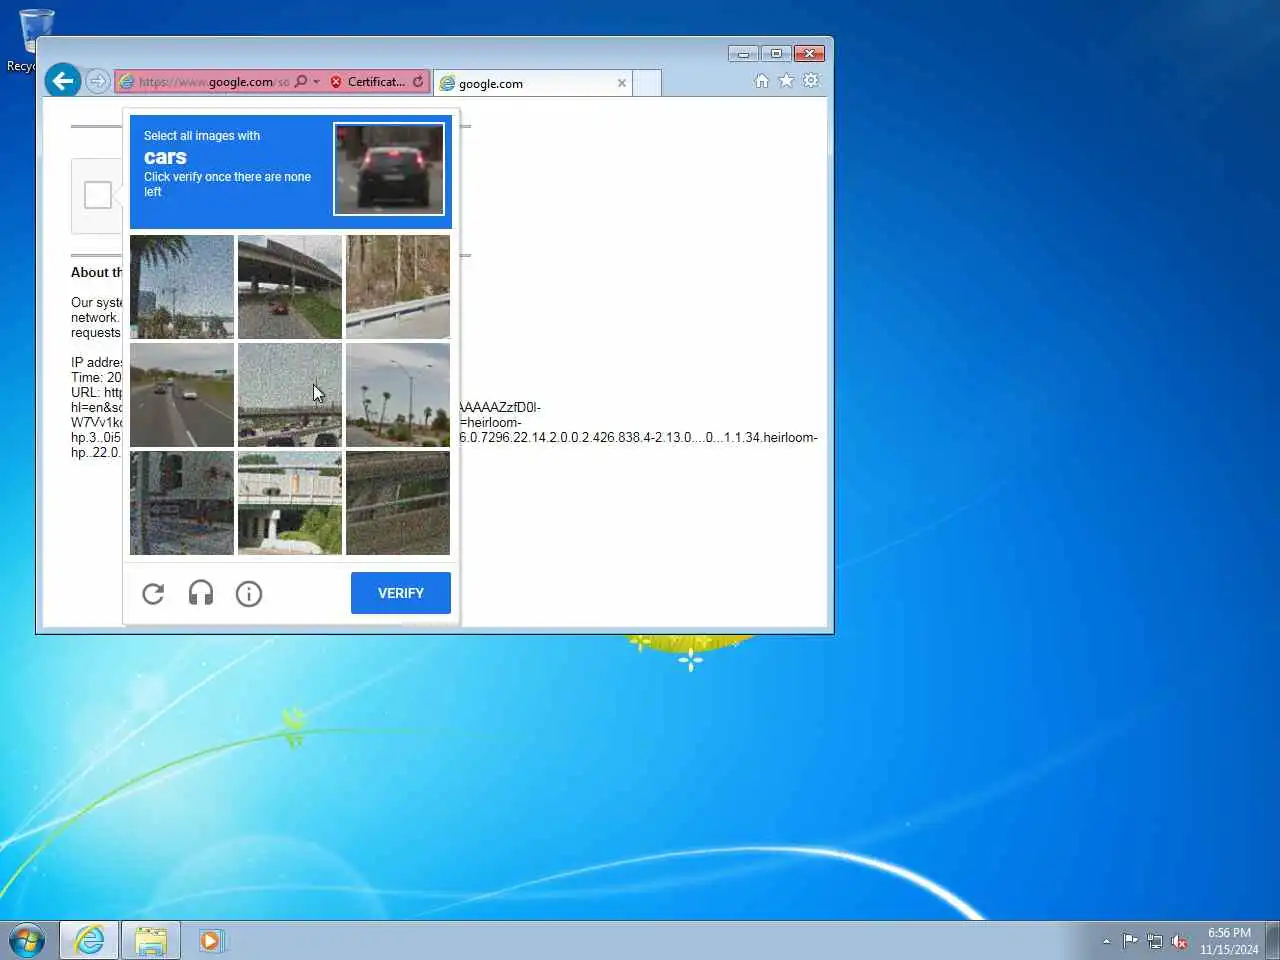Reload a new CAPTCHA challenge
Viewport: 1280px width, 960px height.
tap(153, 594)
